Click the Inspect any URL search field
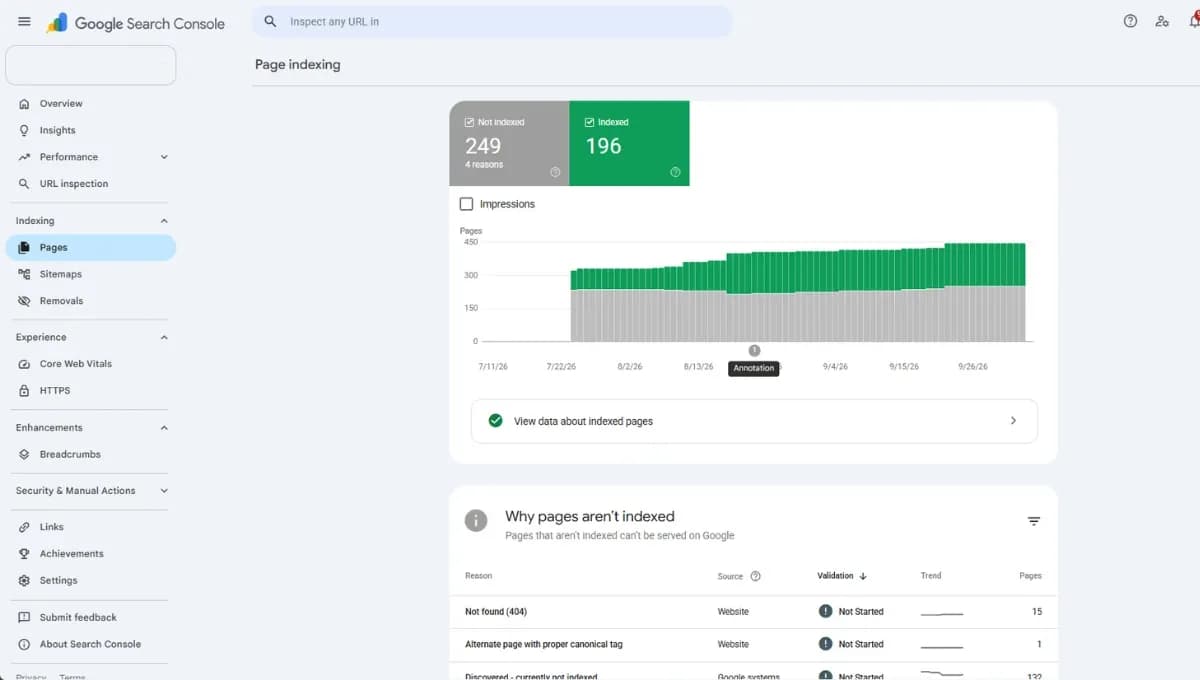 (492, 21)
